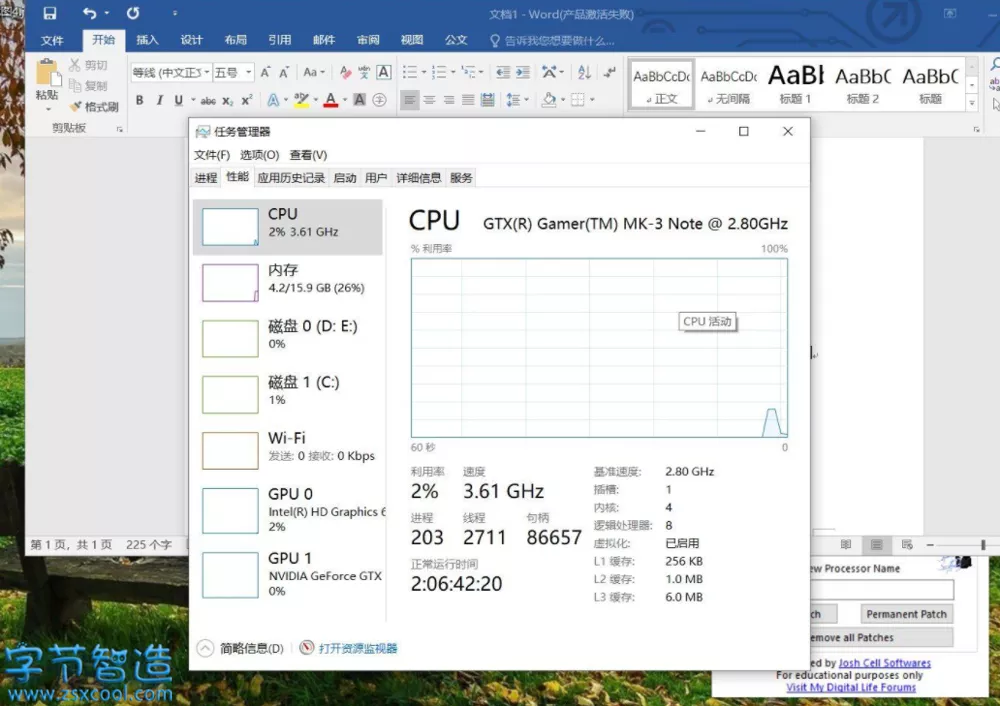Open text effects and typography
This screenshot has height=706, width=1000.
(x=273, y=100)
